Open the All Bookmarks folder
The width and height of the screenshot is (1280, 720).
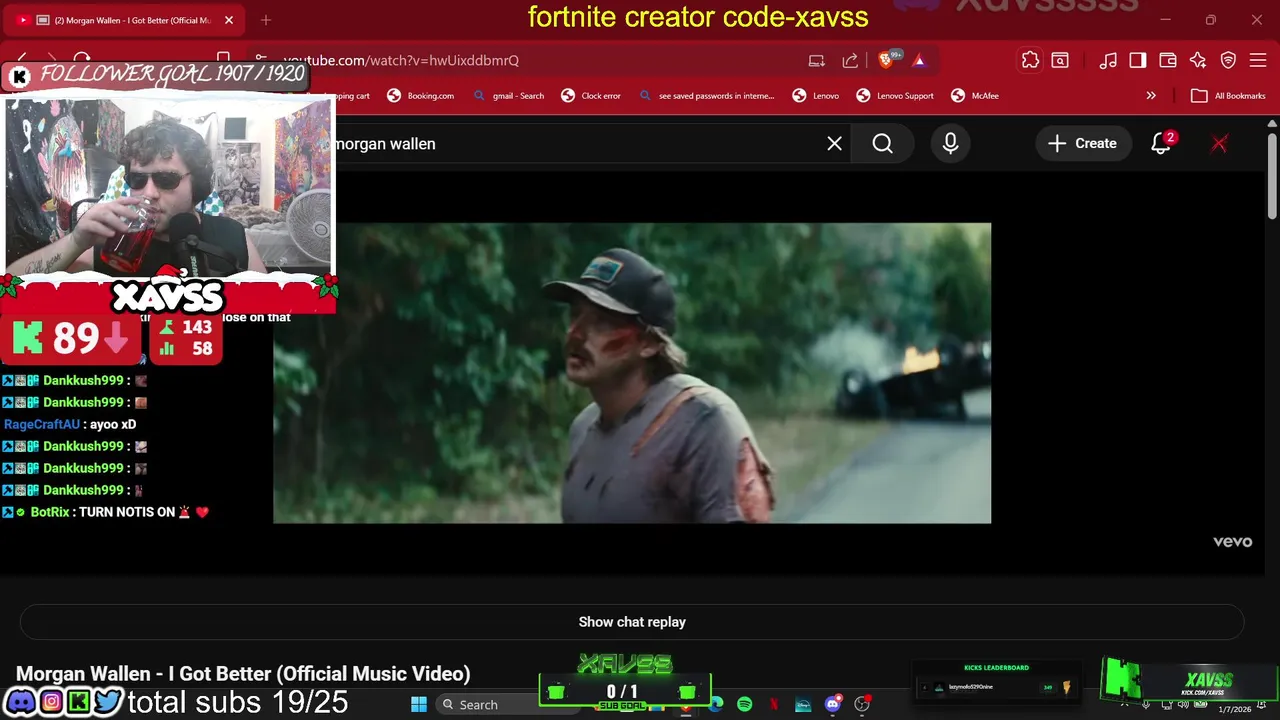pyautogui.click(x=1229, y=96)
